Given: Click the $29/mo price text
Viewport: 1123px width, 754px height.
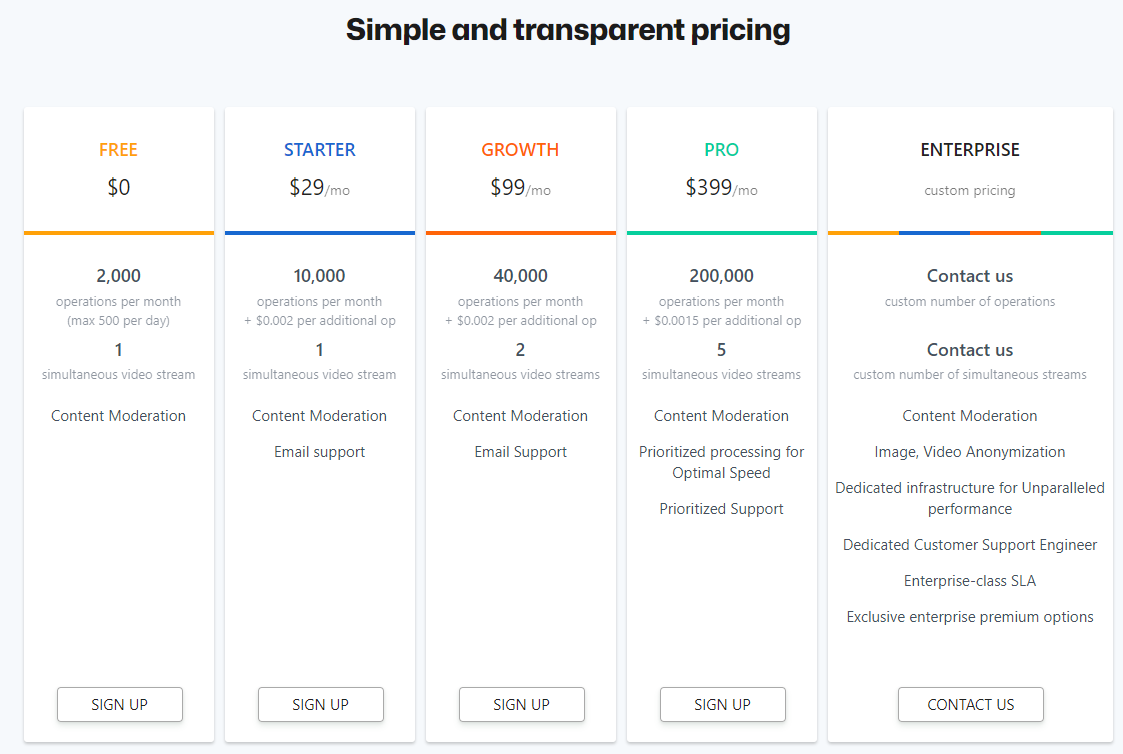Looking at the screenshot, I should coord(319,187).
